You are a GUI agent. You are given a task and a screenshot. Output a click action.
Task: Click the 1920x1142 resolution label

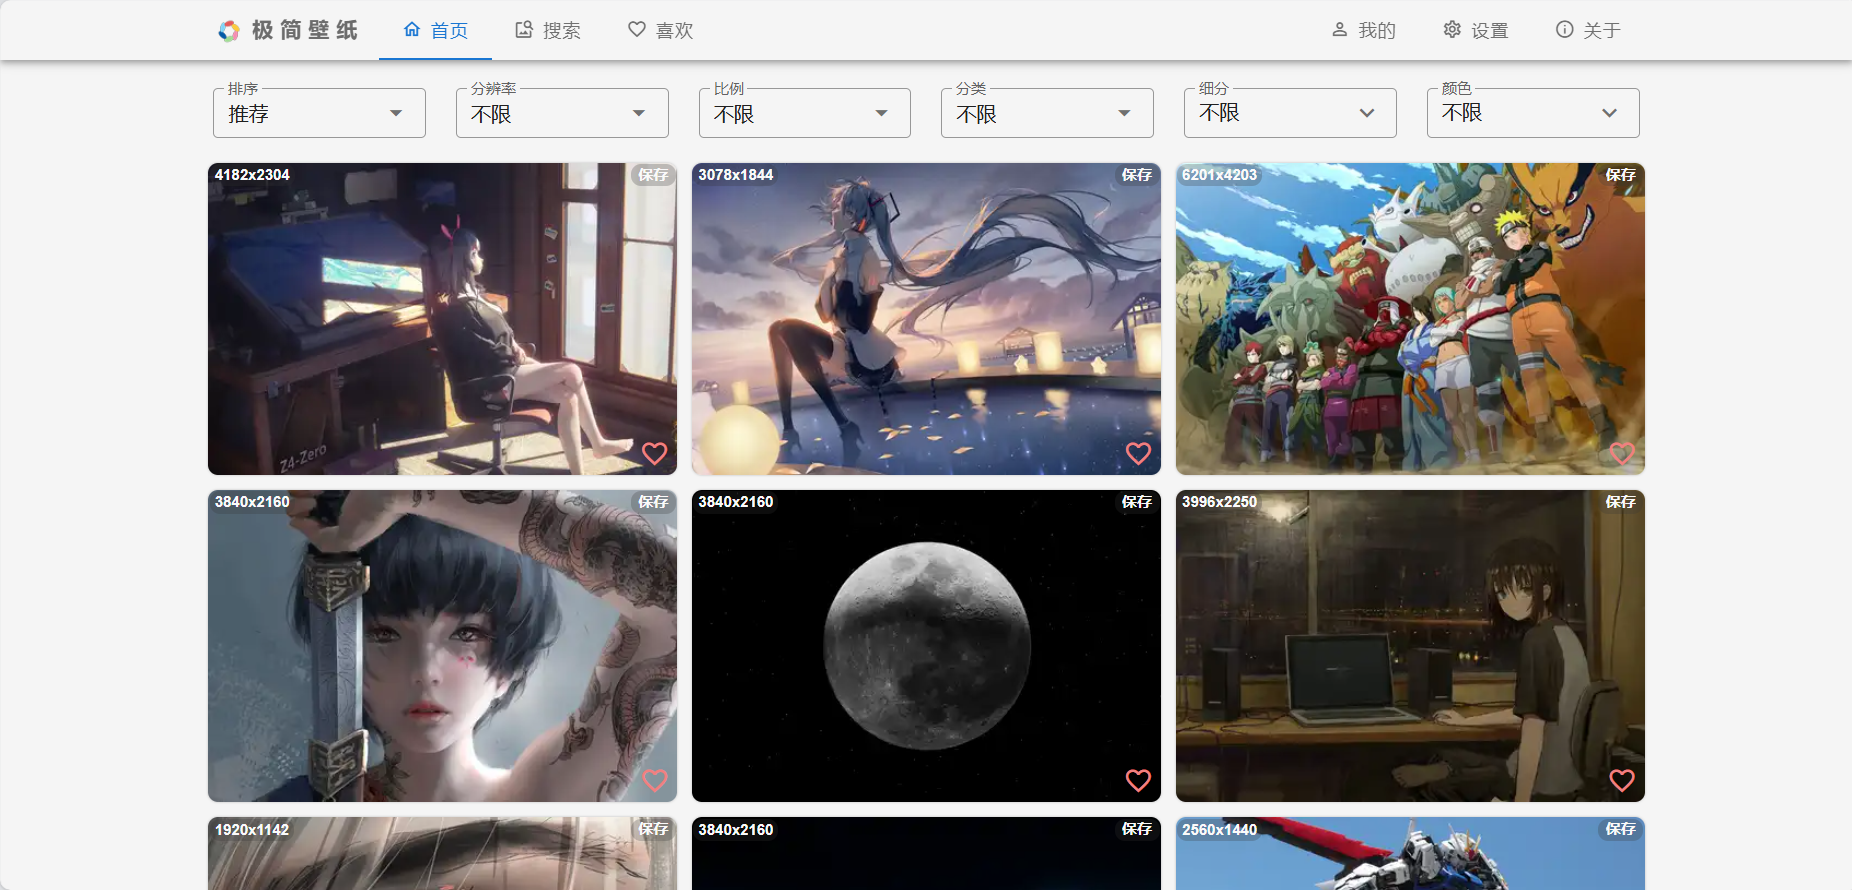(x=252, y=830)
